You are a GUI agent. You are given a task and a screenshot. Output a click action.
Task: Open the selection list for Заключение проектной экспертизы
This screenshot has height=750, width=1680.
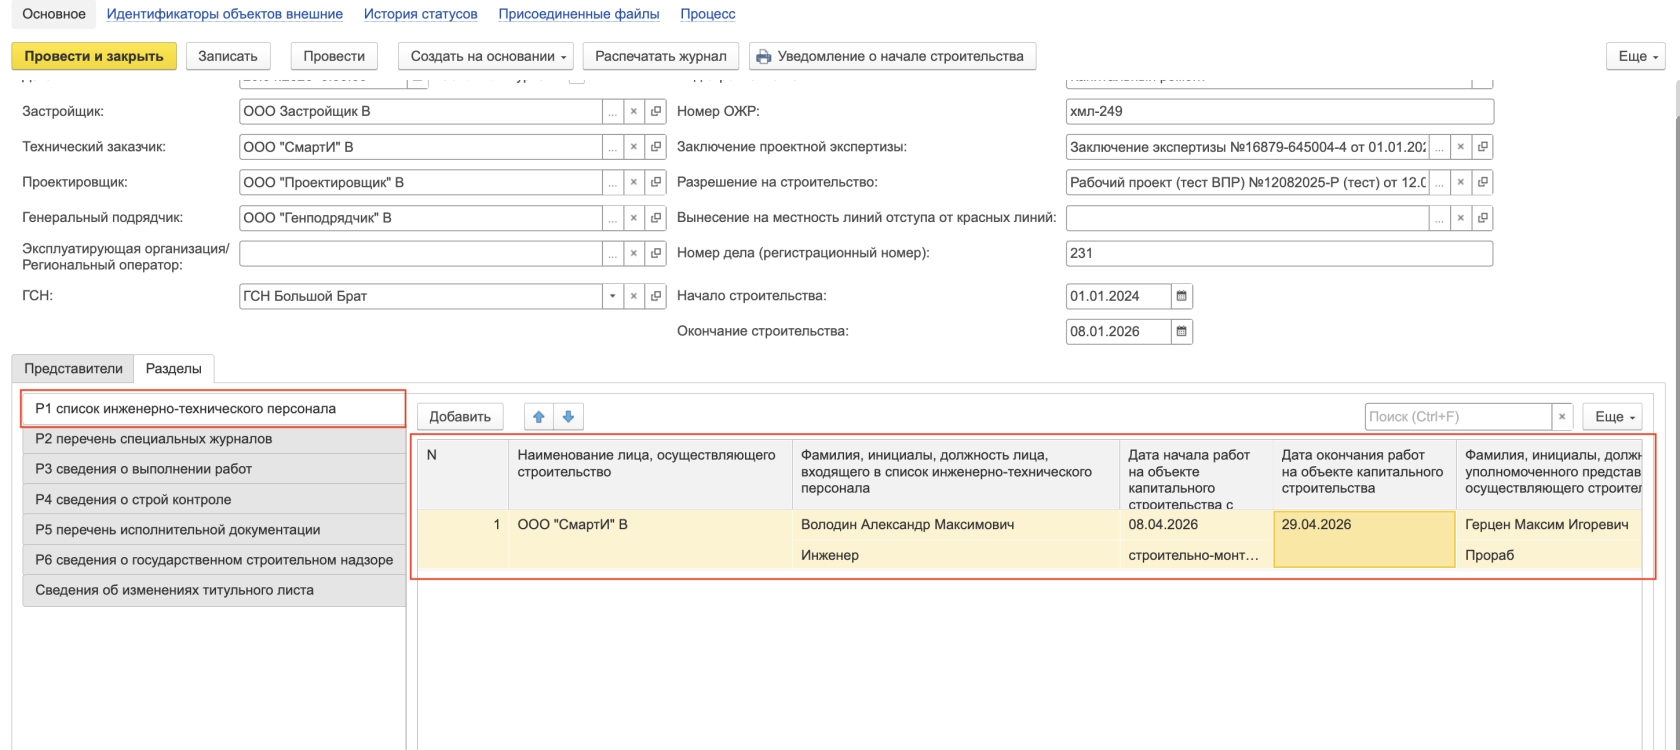tap(1440, 147)
